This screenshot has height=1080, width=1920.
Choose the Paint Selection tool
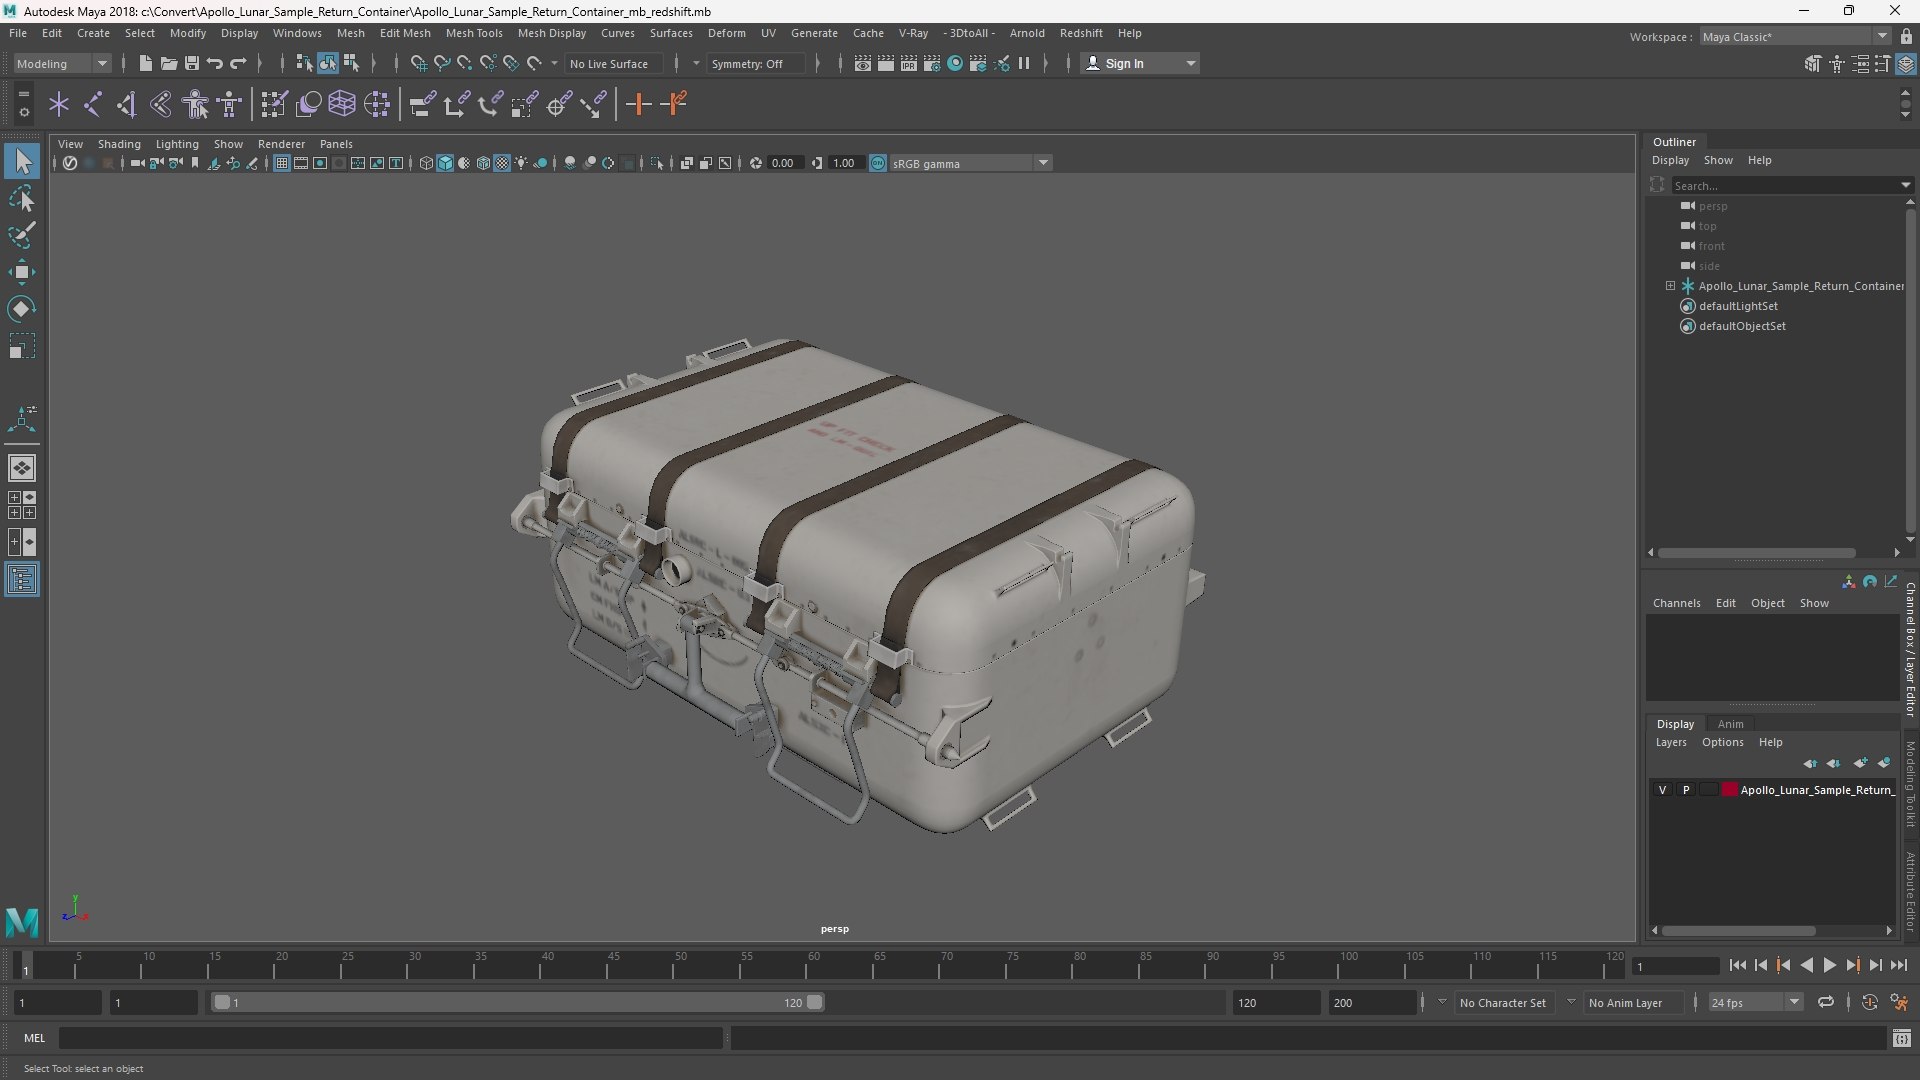[22, 235]
